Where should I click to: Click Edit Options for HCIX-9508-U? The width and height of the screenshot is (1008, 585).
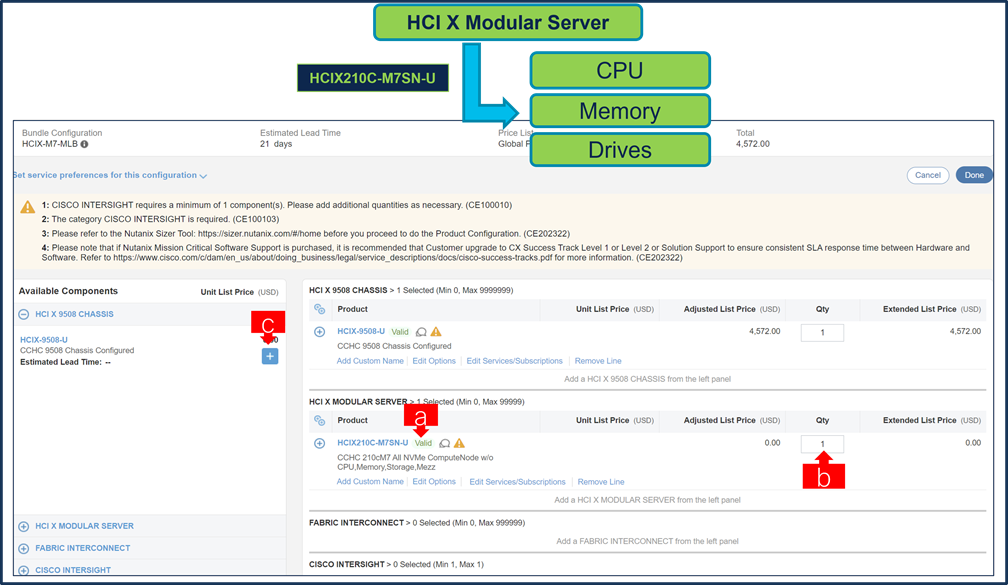(434, 361)
